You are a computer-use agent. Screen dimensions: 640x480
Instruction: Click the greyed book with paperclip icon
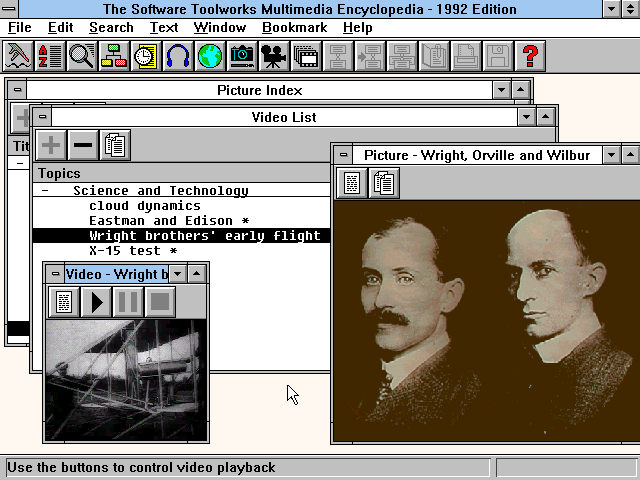(434, 56)
